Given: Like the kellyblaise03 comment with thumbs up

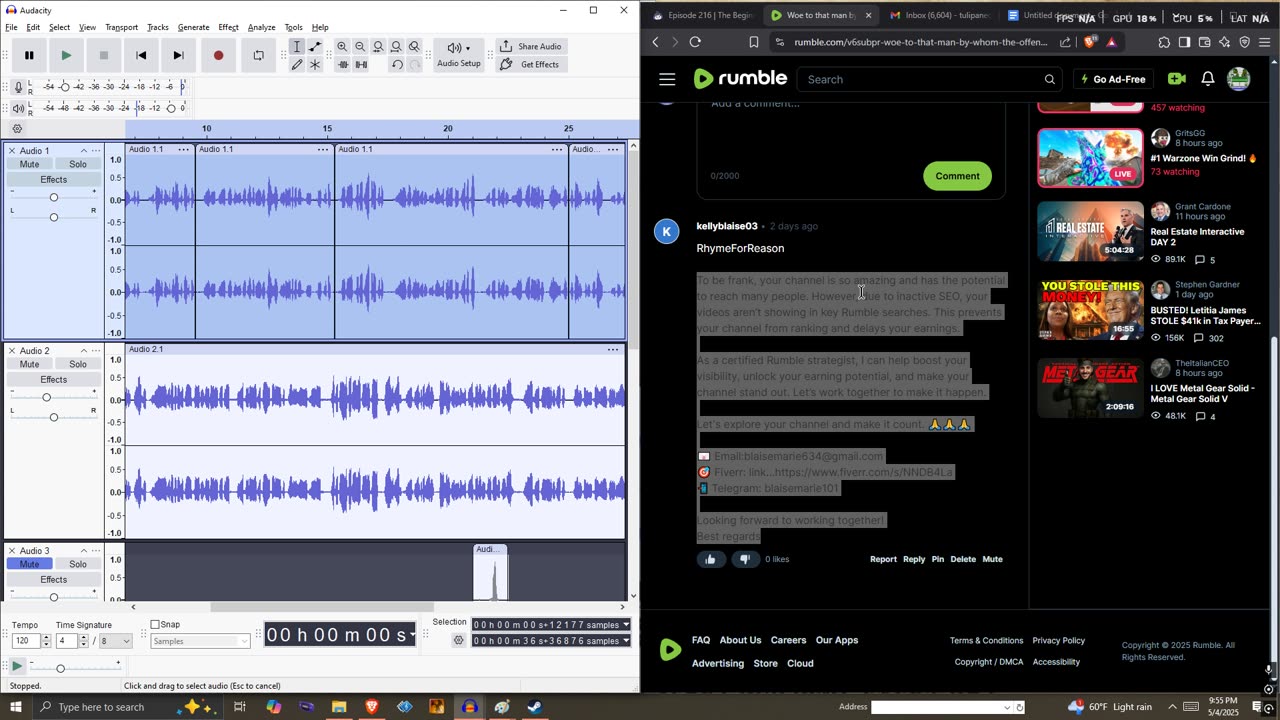Looking at the screenshot, I should pos(710,559).
